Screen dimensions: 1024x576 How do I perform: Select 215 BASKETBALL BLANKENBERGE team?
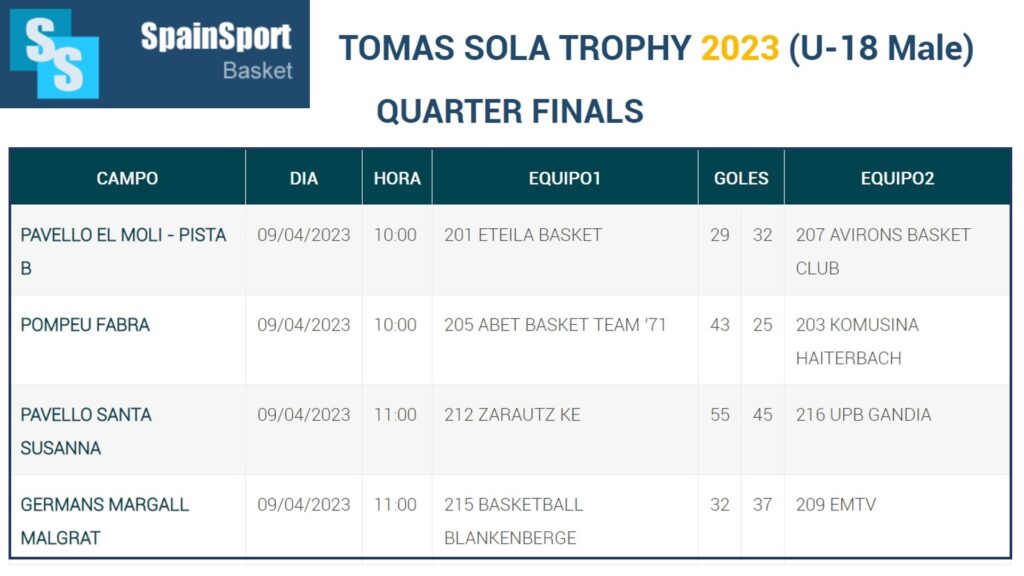(x=513, y=520)
